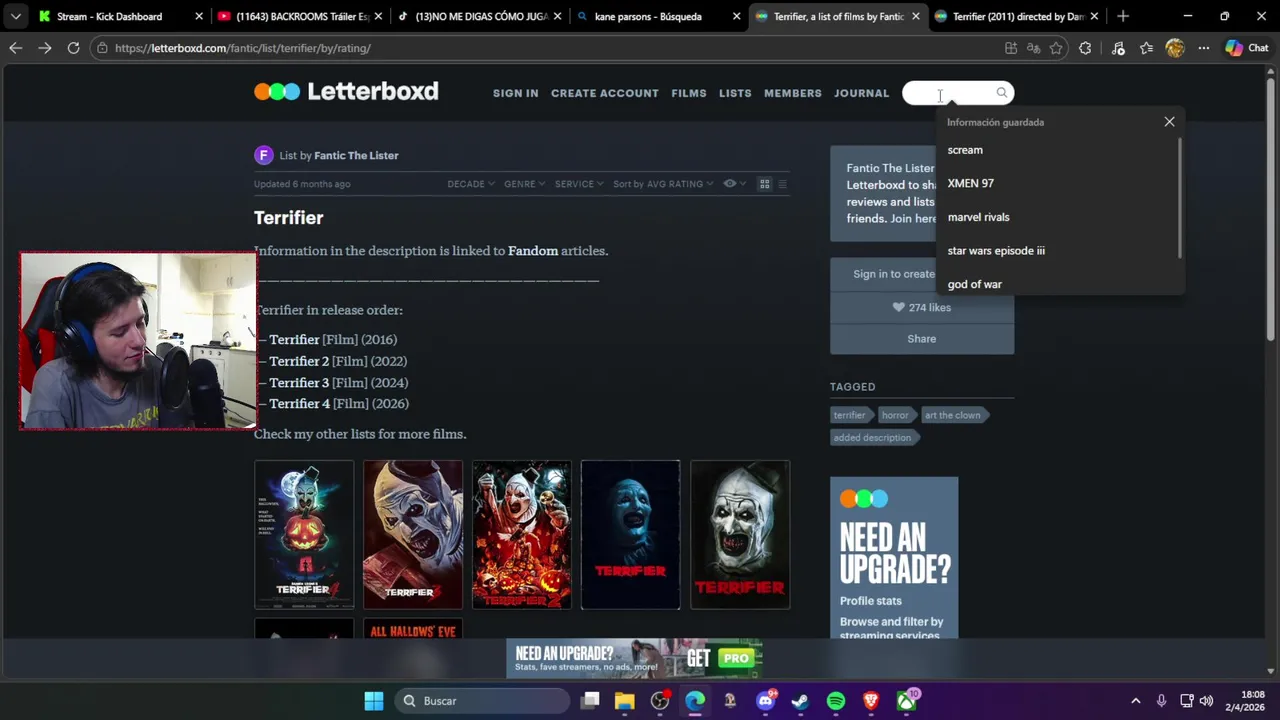Select 'marvel rivals' suggestion
1280x720 pixels.
click(1058, 217)
